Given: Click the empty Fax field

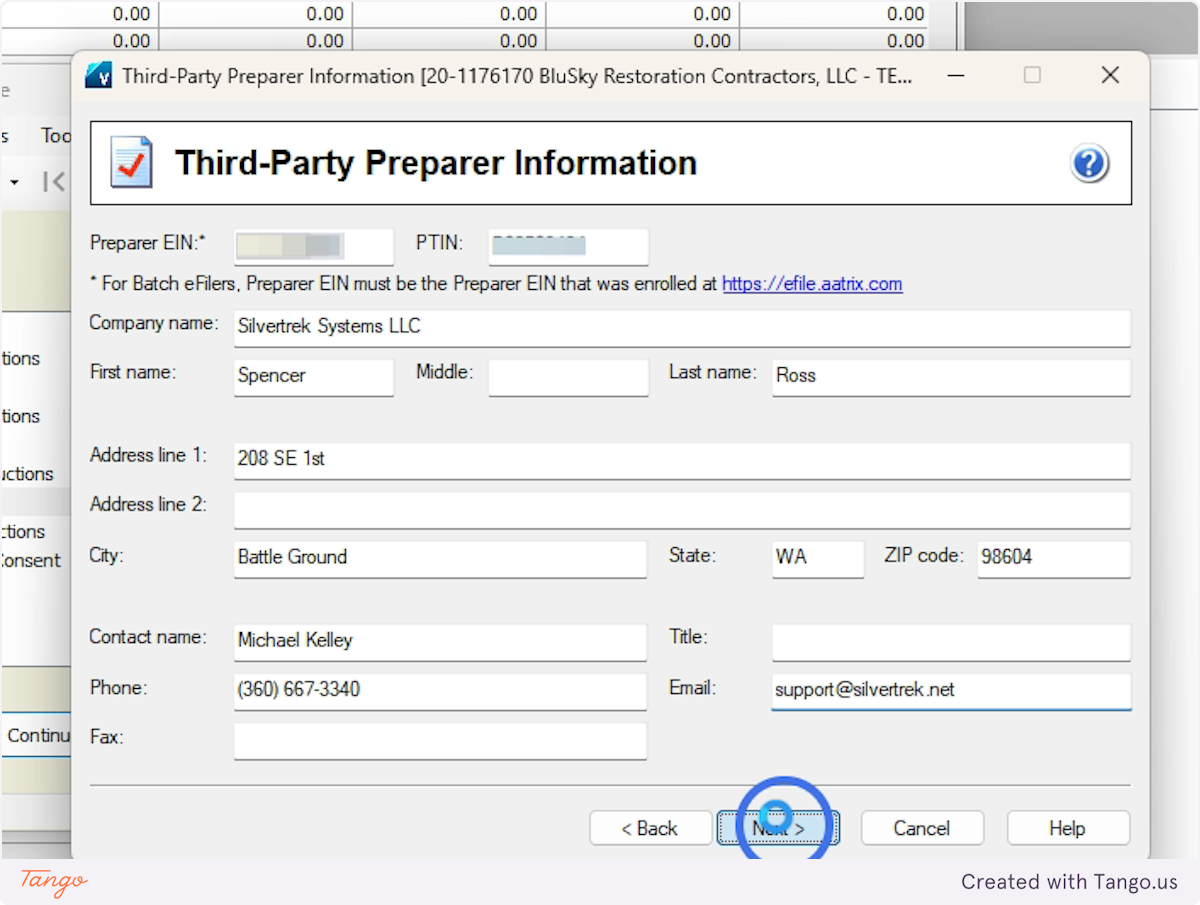Looking at the screenshot, I should 440,741.
